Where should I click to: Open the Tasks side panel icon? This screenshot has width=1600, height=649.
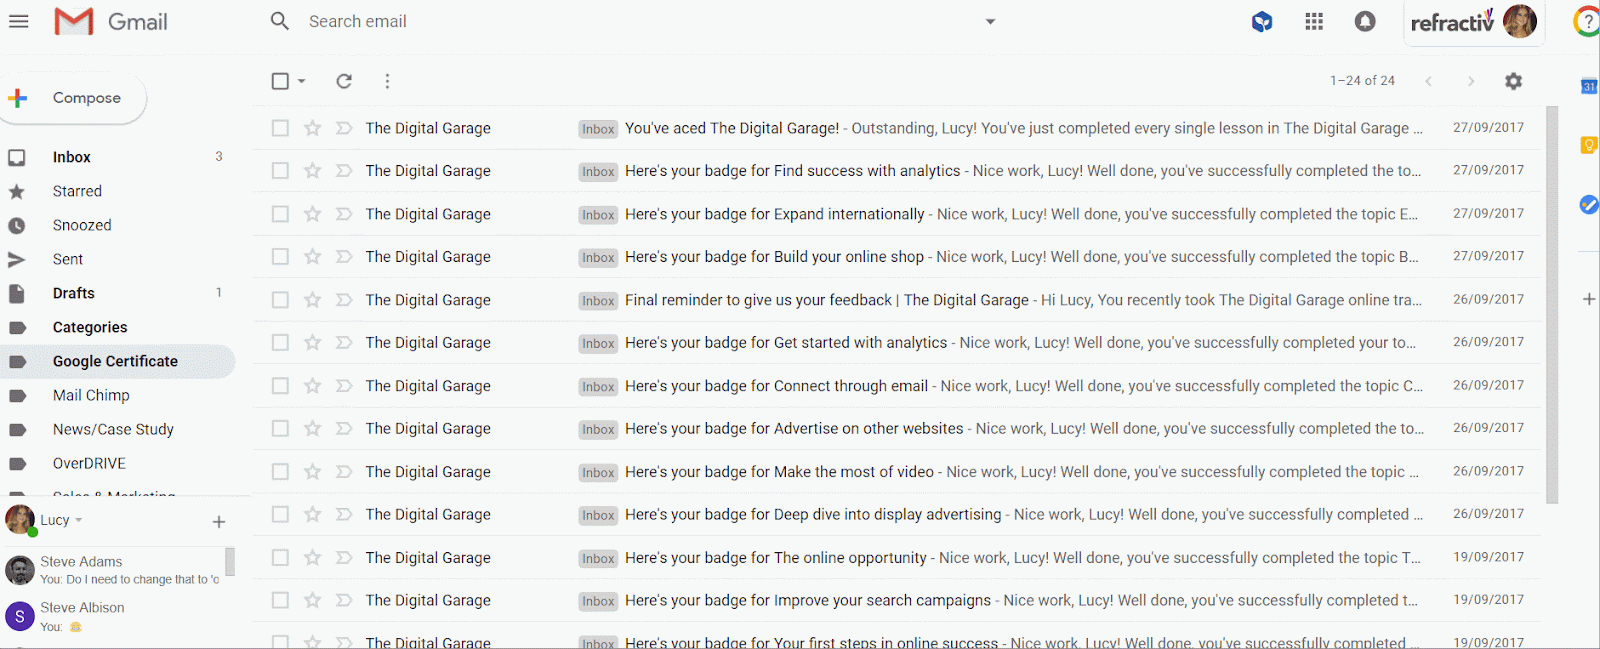tap(1588, 205)
